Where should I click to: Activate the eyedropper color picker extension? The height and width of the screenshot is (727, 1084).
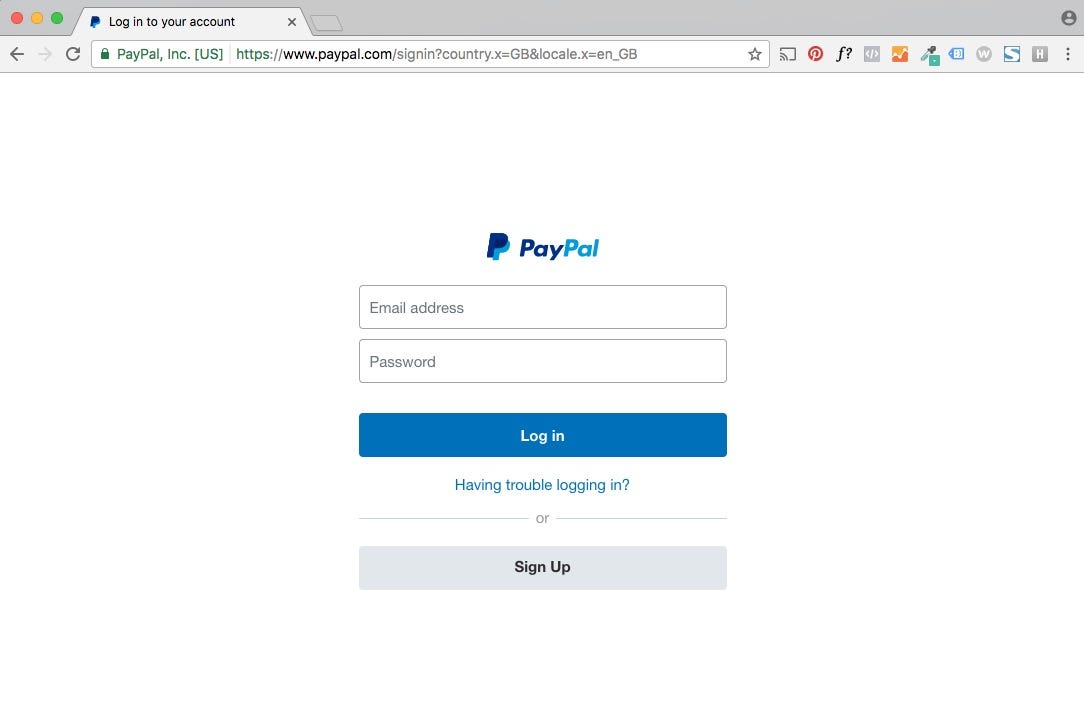click(x=929, y=55)
